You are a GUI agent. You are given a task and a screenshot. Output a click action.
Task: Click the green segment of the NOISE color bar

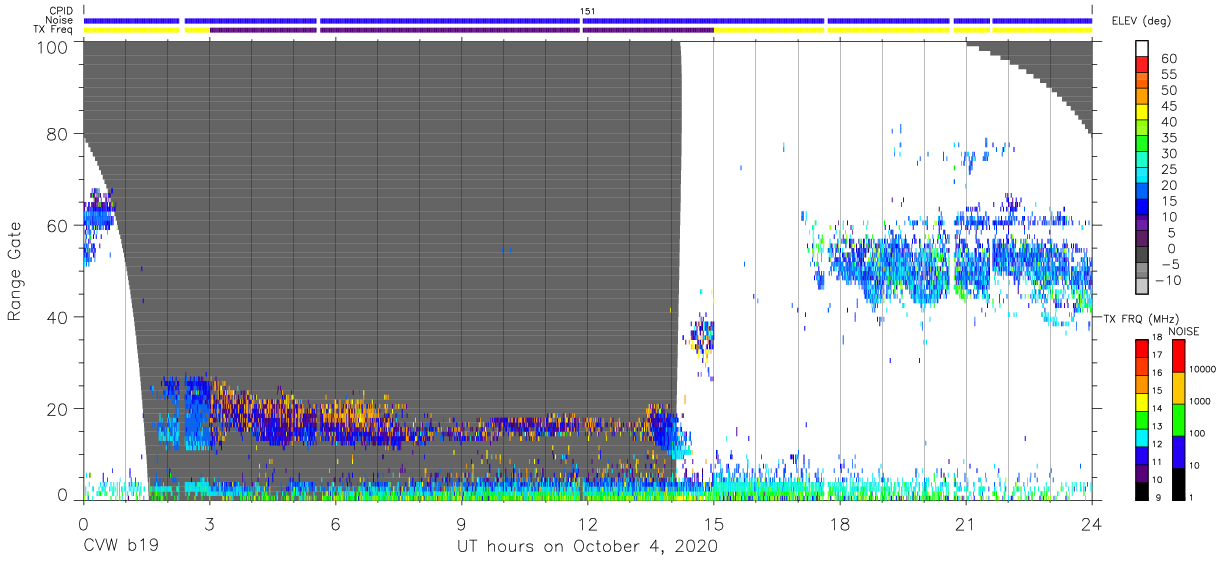click(1177, 420)
